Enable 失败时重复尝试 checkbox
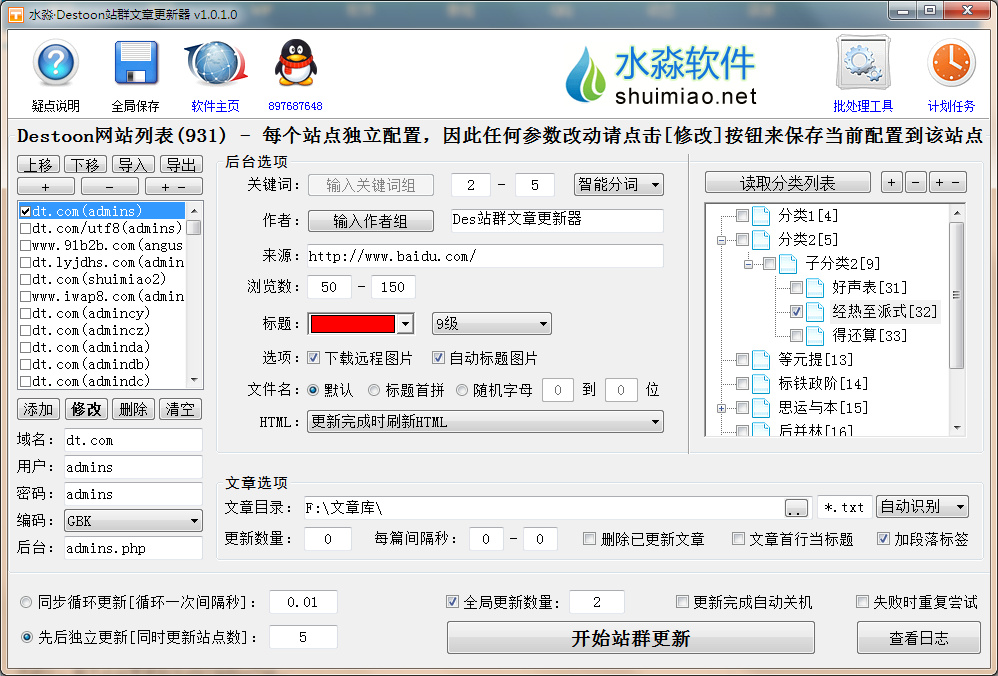 coord(862,602)
